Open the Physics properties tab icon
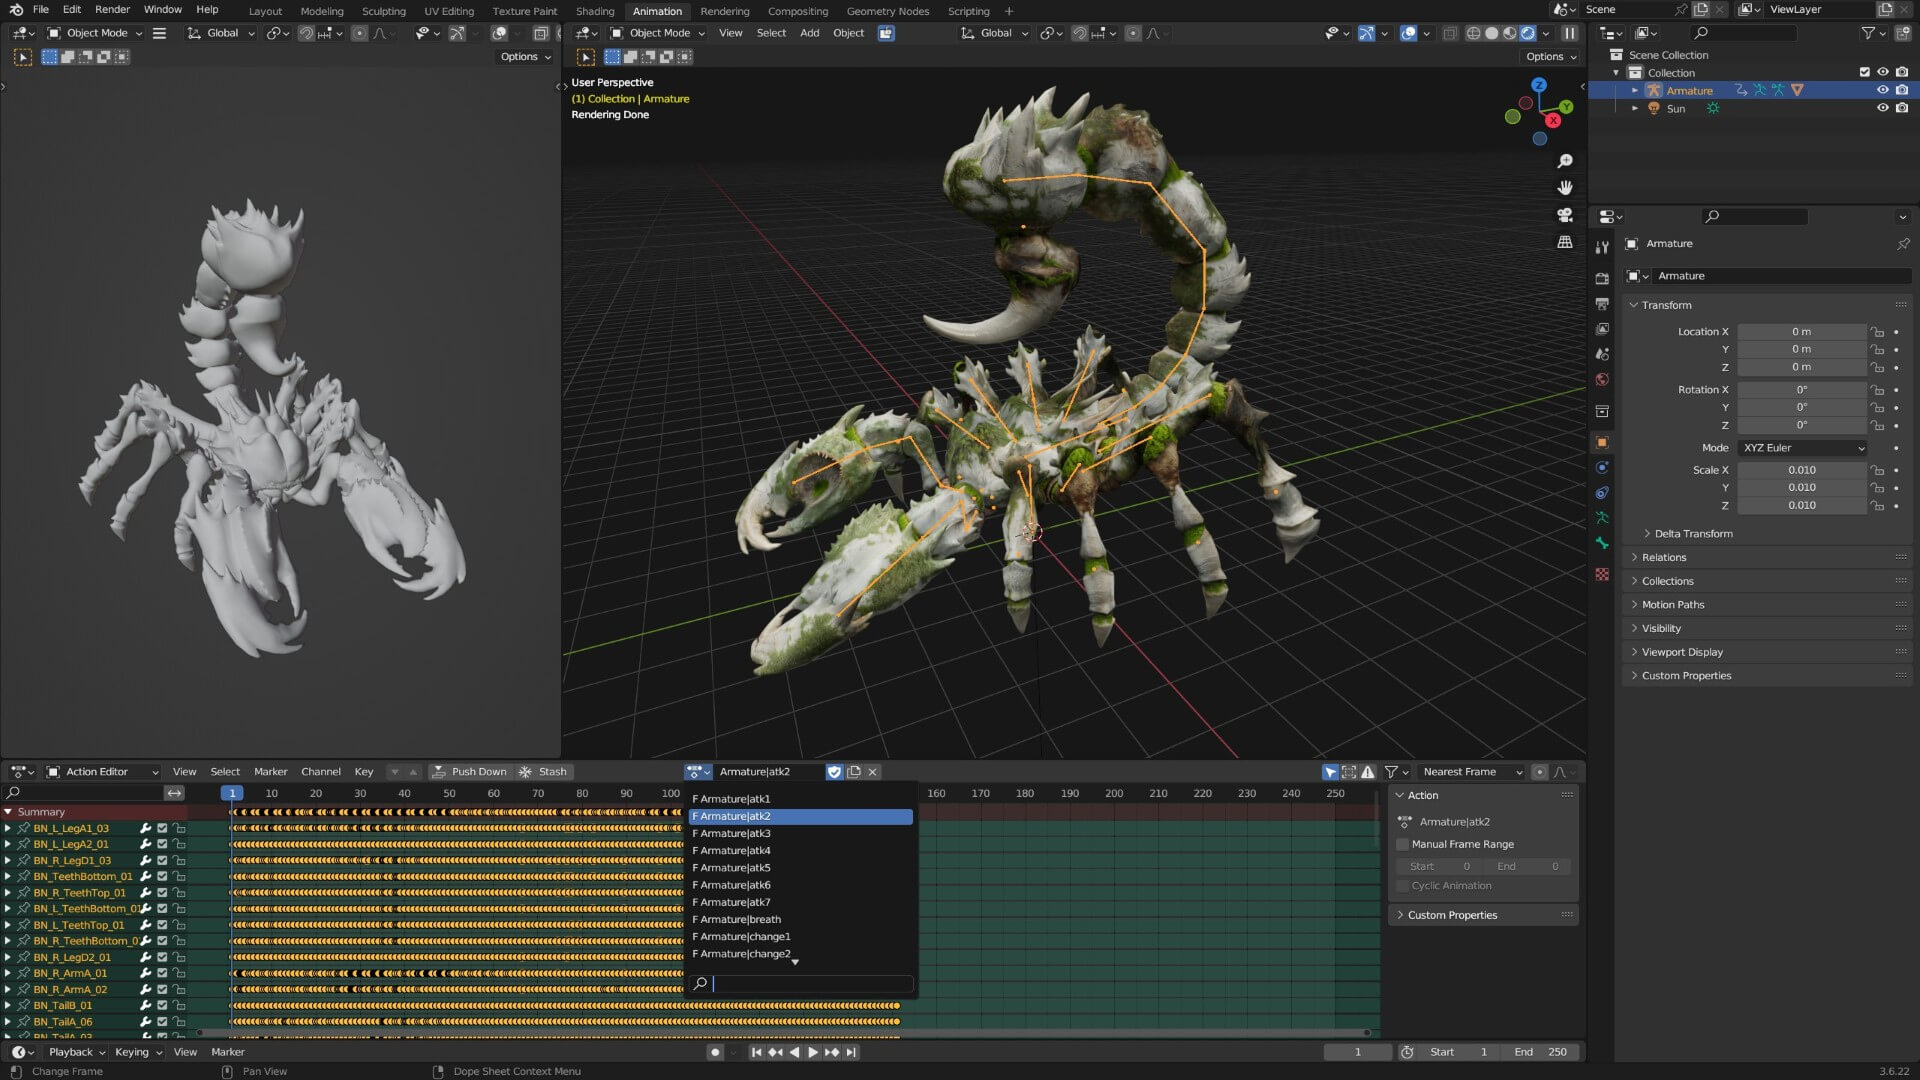1920x1080 pixels. (1602, 467)
